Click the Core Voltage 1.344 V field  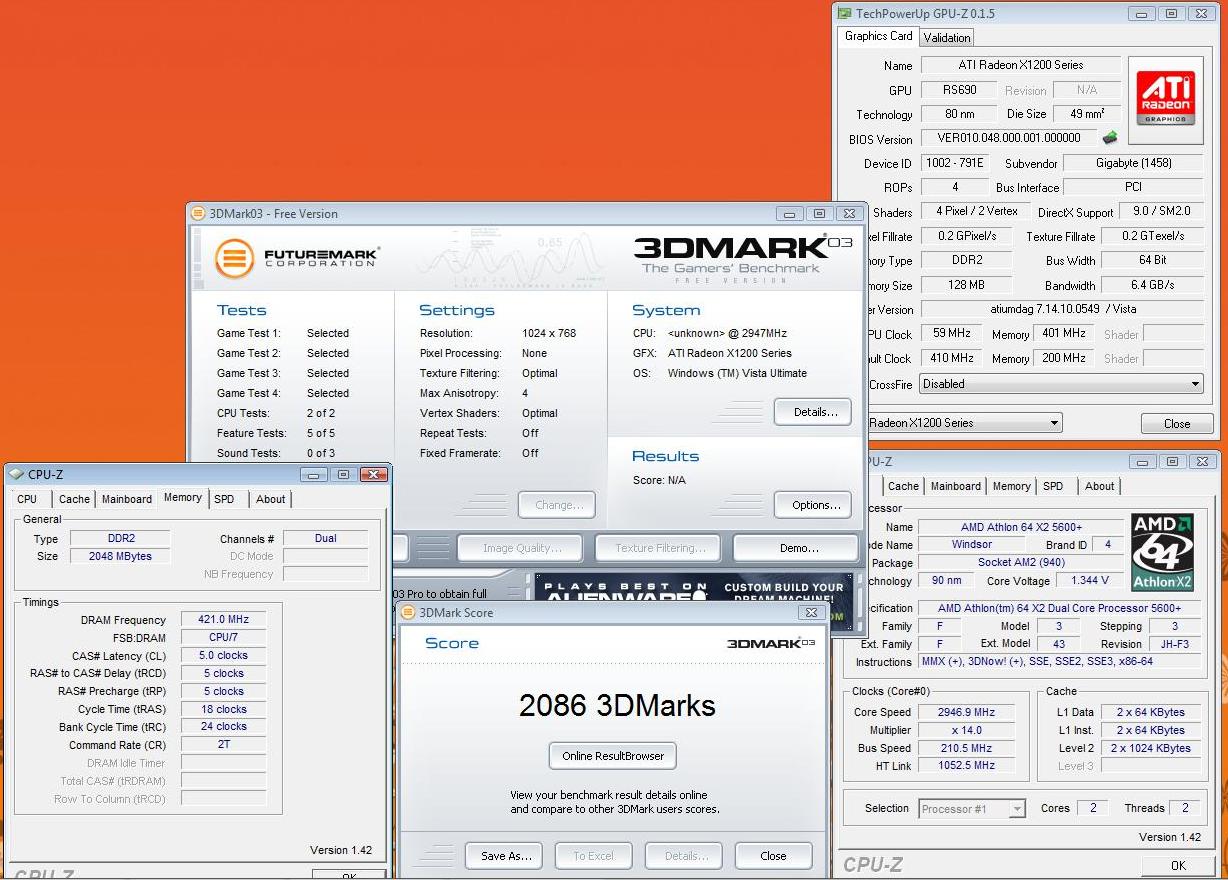click(x=1089, y=581)
